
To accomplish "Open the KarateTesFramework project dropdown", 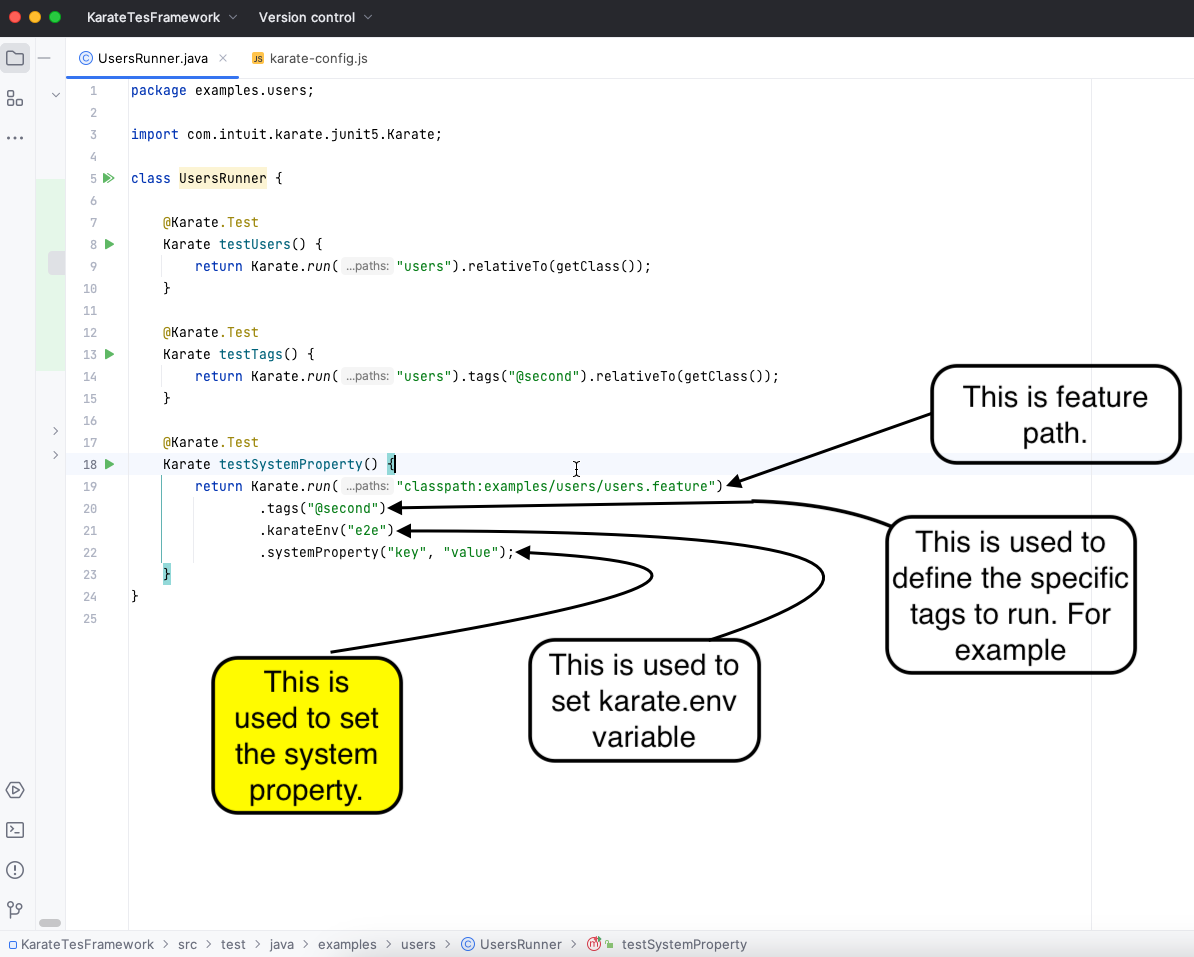I will coord(162,17).
